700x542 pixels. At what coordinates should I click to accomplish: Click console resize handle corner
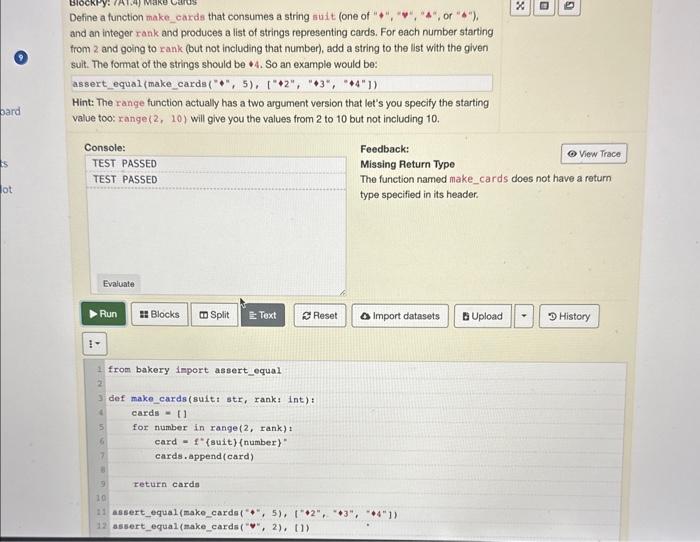342,292
